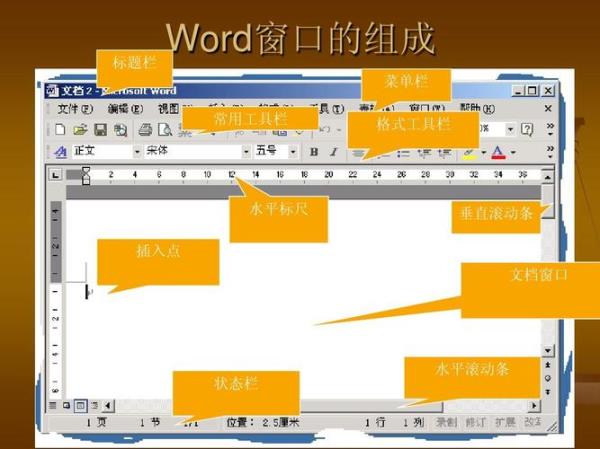Image resolution: width=600 pixels, height=449 pixels.
Task: Expand the 宋体 font dropdown arrow
Action: [x=246, y=152]
